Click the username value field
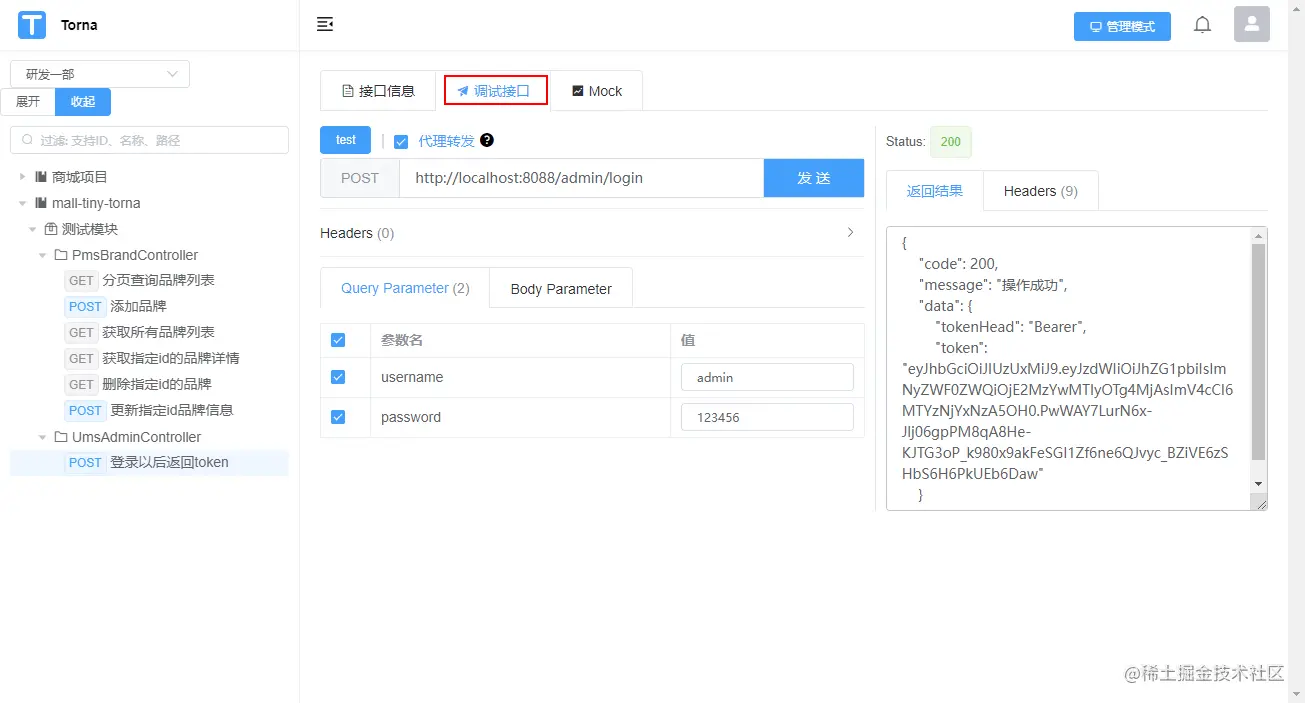Viewport: 1305px width, 703px height. point(767,377)
